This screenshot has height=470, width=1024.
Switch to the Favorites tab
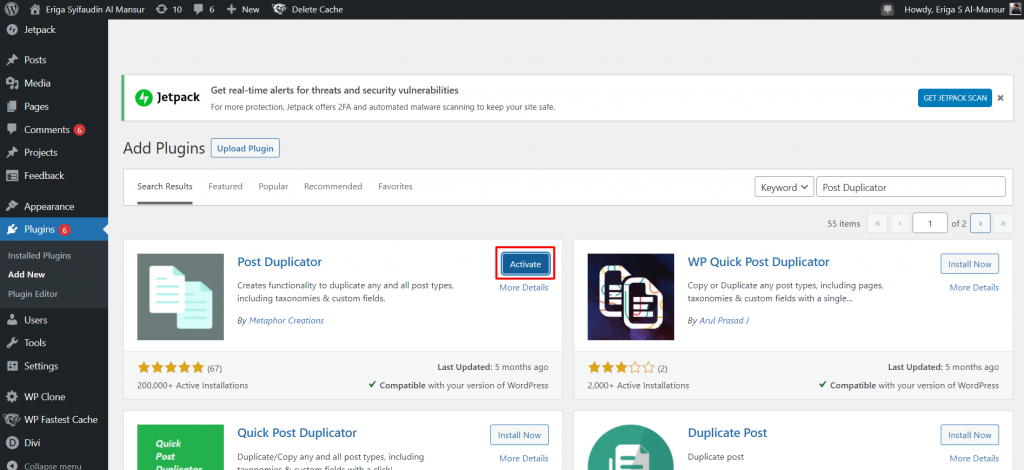coord(395,187)
